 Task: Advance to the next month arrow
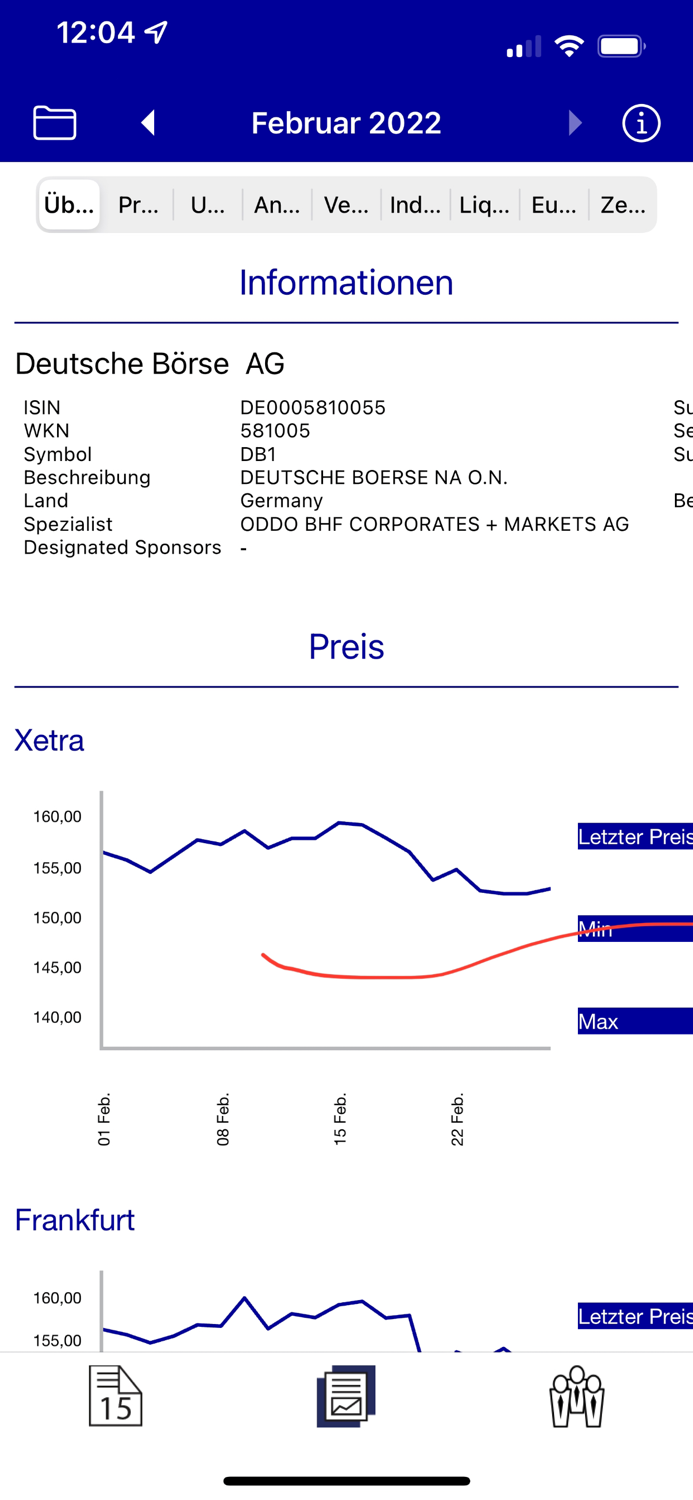(x=574, y=122)
